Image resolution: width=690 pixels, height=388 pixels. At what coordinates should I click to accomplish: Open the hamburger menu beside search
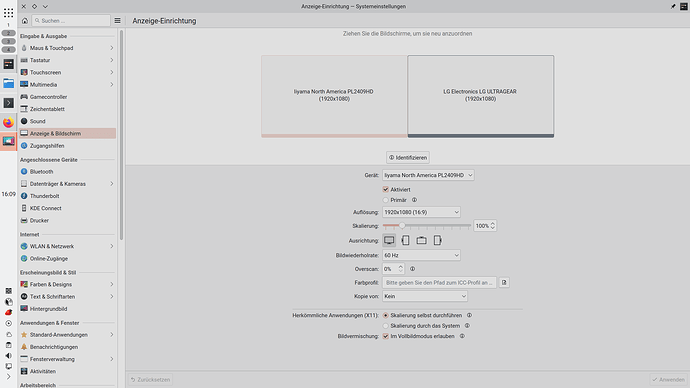[x=117, y=21]
